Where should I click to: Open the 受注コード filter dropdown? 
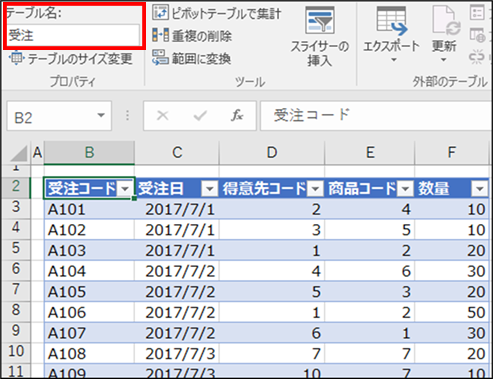125,189
